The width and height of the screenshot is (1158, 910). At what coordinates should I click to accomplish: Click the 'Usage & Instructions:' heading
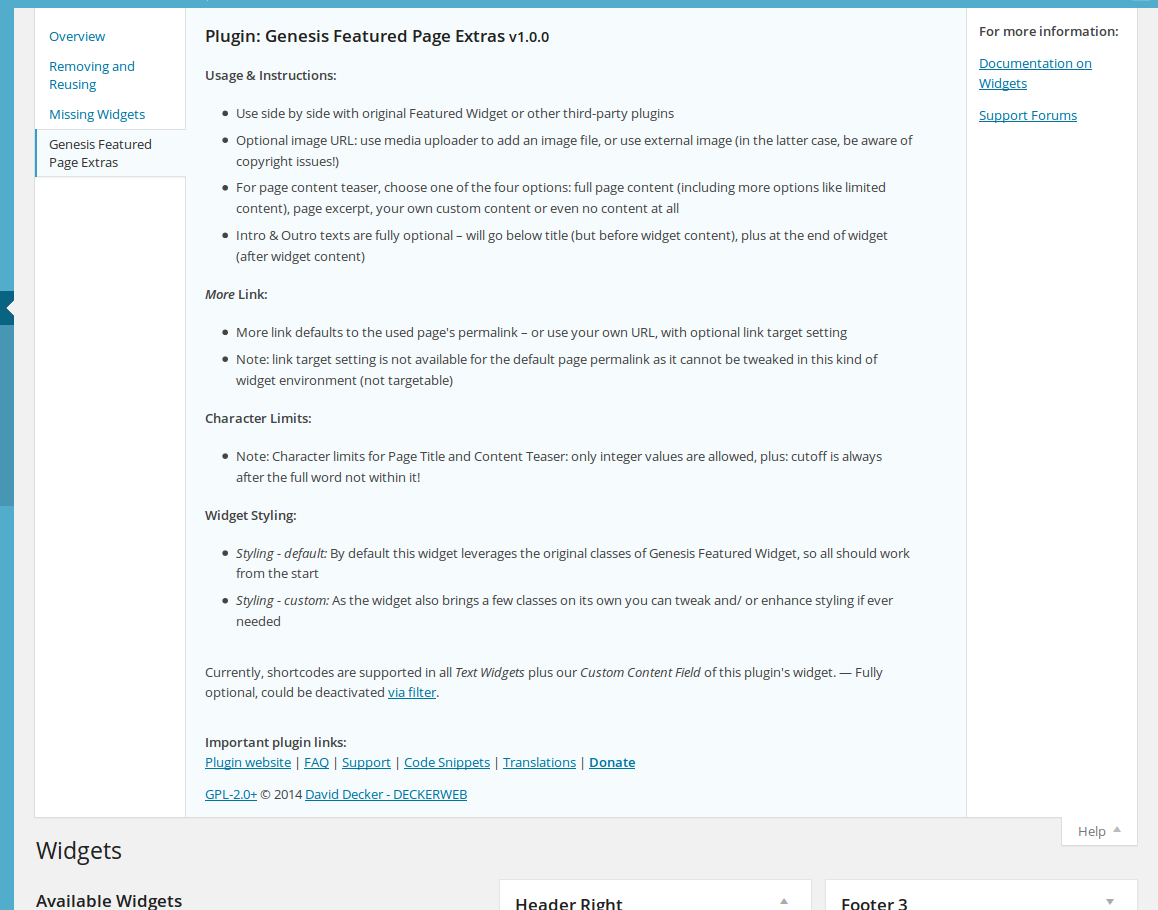coord(270,75)
